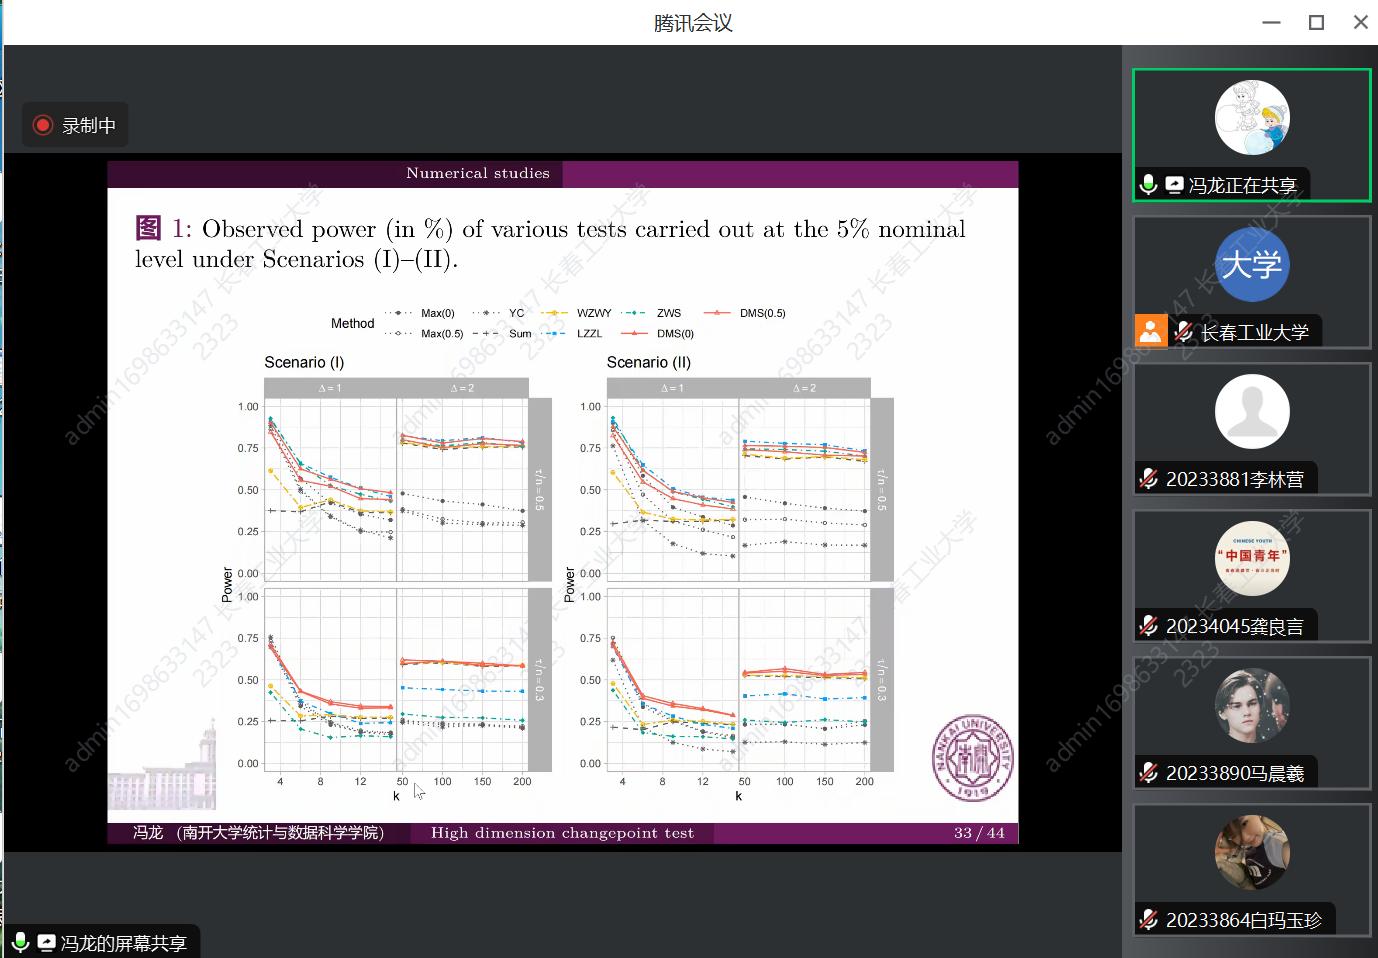Select the portrait avatar of 20233890马晨羲
Image resolution: width=1378 pixels, height=958 pixels.
[1251, 705]
